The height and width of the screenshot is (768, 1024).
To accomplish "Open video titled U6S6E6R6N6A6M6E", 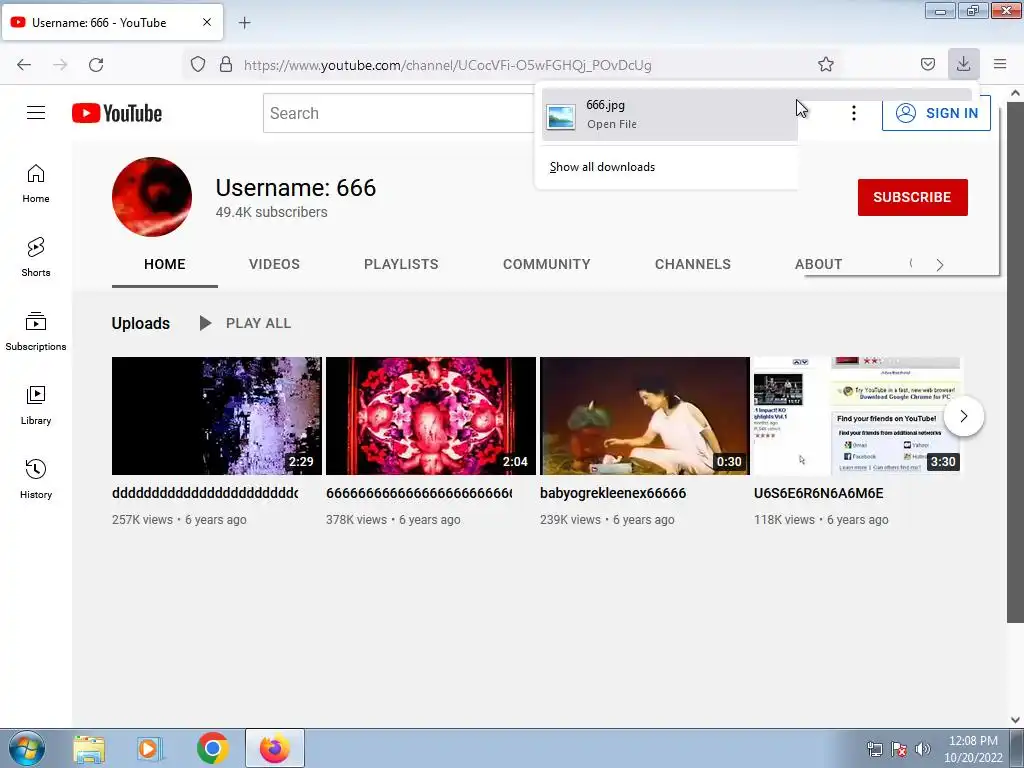I will [818, 493].
